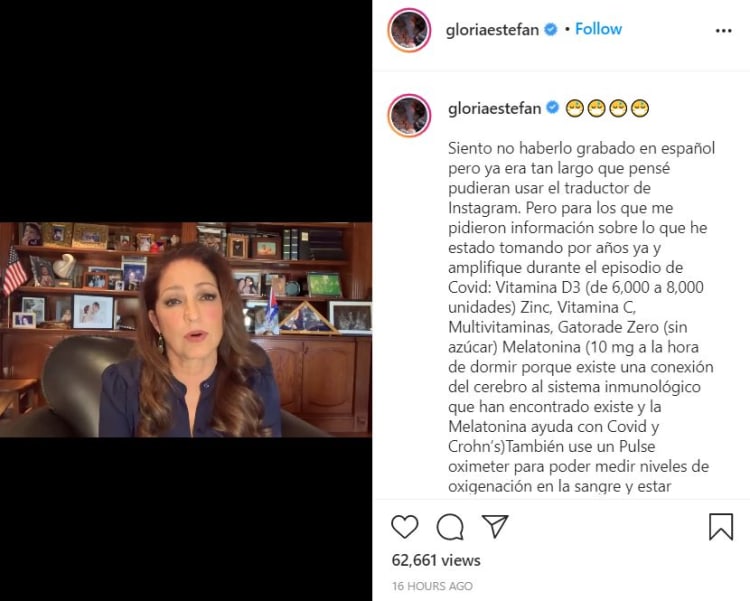This screenshot has width=750, height=601.
Task: Open the three-dot more options menu
Action: (x=723, y=31)
